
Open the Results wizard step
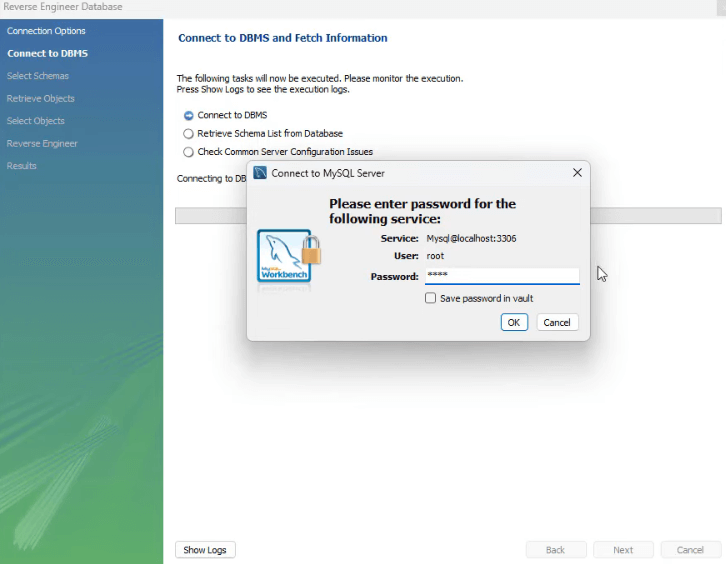click(21, 166)
